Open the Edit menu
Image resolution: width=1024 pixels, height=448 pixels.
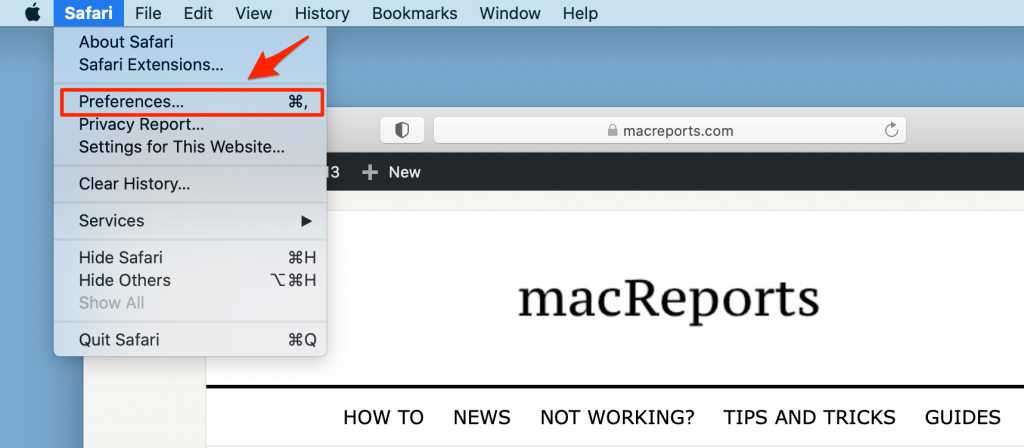click(x=197, y=13)
